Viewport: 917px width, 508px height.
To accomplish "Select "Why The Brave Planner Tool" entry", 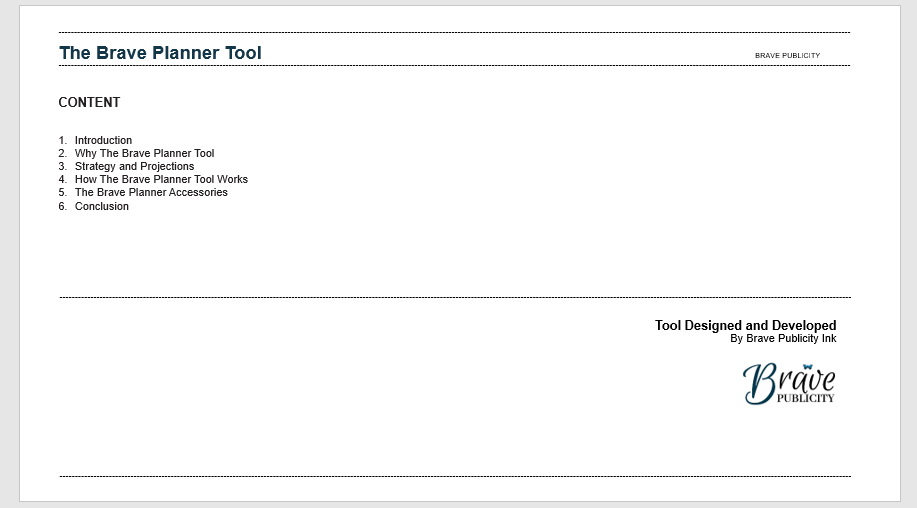I will coord(144,154).
